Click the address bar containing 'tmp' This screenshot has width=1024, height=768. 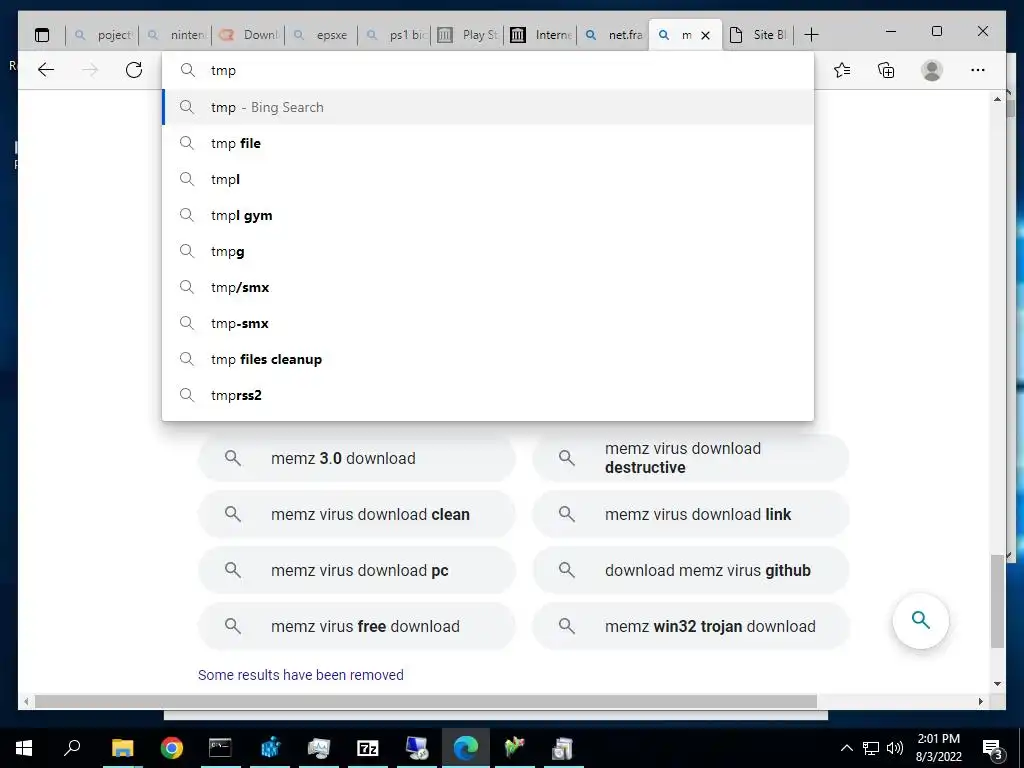point(488,71)
